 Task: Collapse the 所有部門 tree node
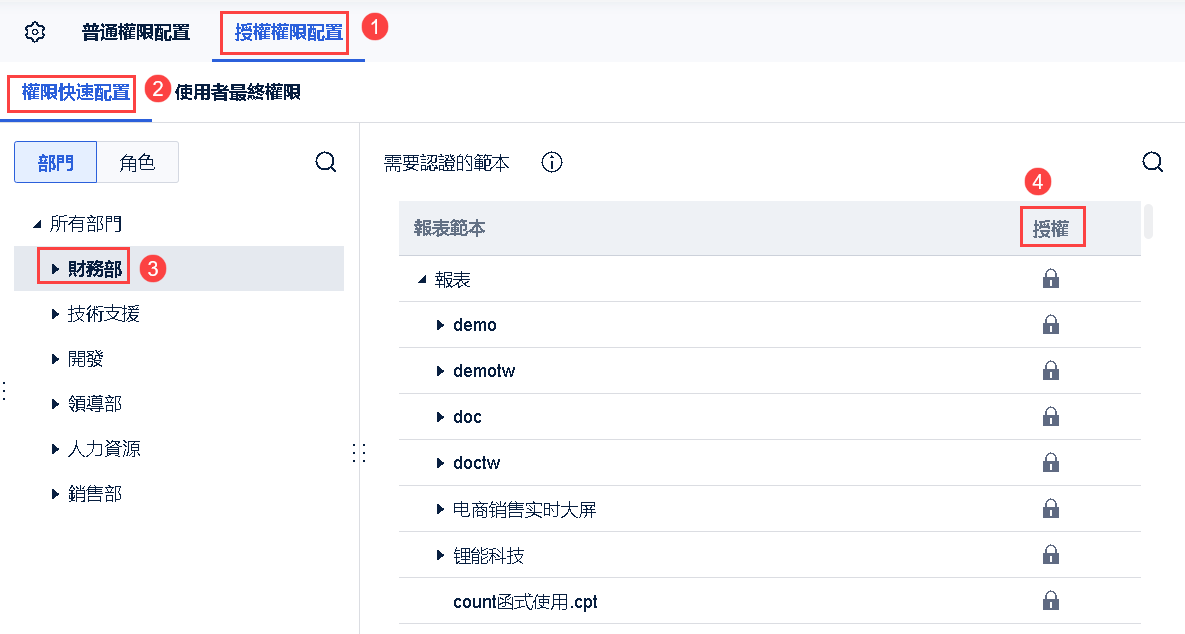click(38, 224)
